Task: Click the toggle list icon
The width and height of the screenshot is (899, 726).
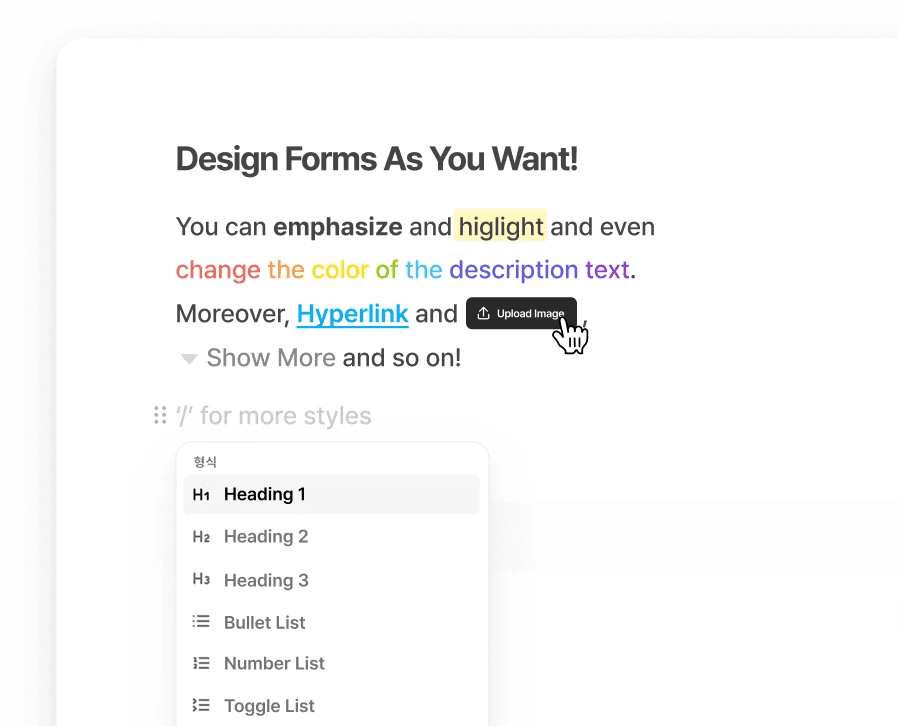Action: coord(201,705)
